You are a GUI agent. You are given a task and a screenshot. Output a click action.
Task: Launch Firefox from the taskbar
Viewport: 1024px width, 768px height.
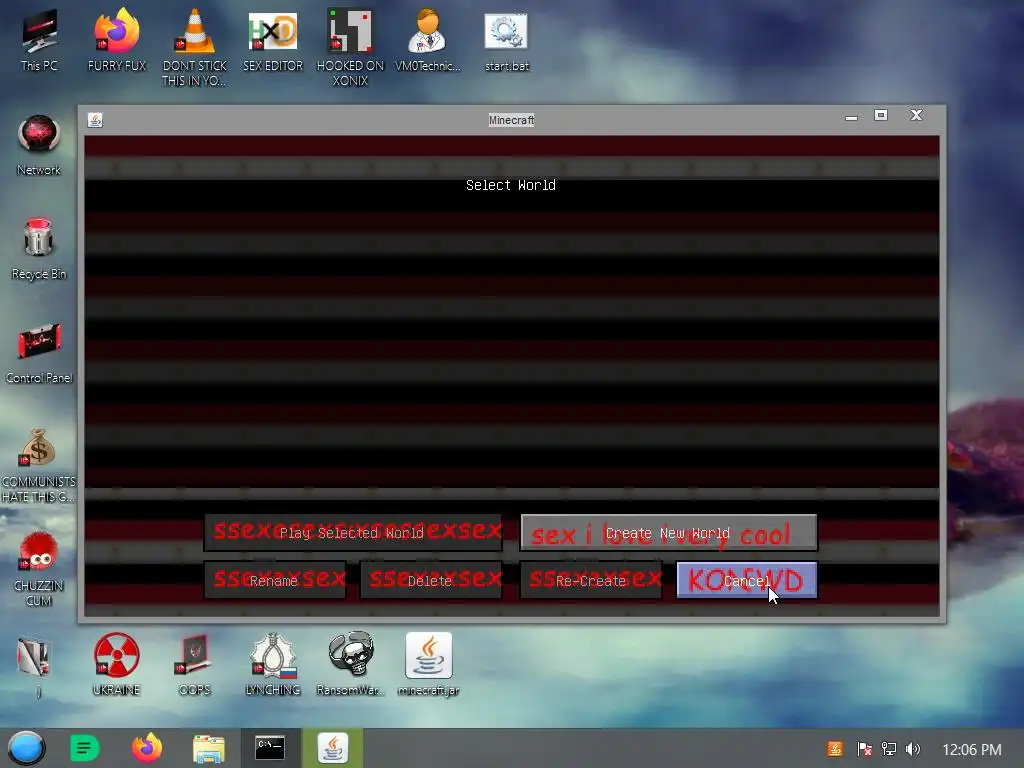(147, 748)
